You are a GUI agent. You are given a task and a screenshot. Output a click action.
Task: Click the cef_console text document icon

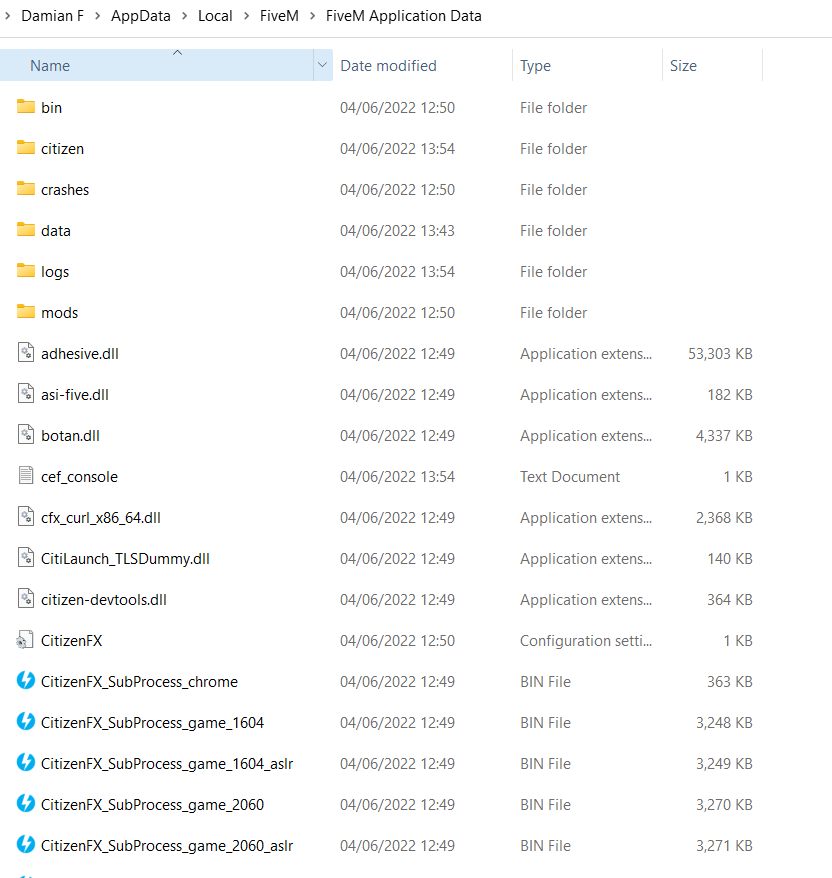click(x=26, y=475)
